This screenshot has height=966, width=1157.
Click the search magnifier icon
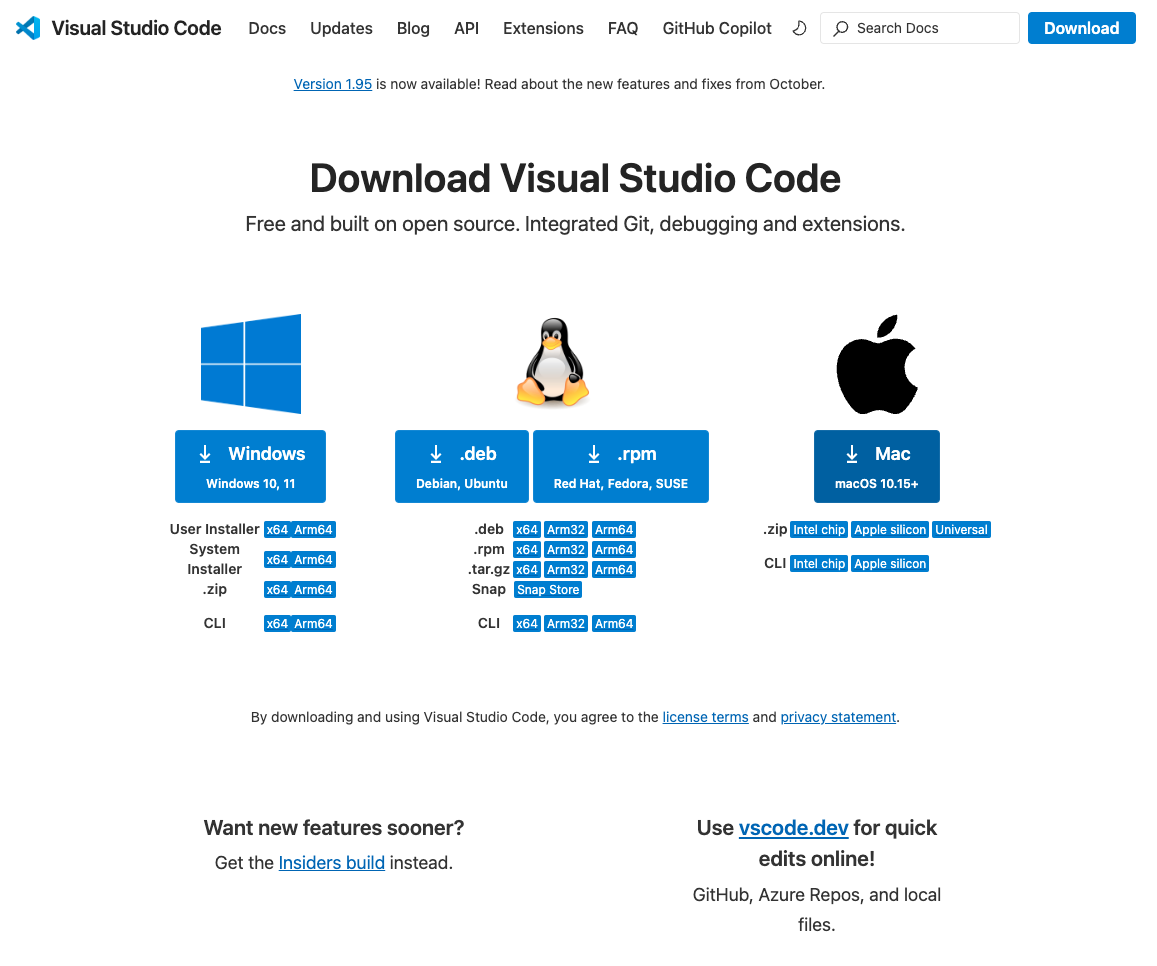click(x=840, y=29)
